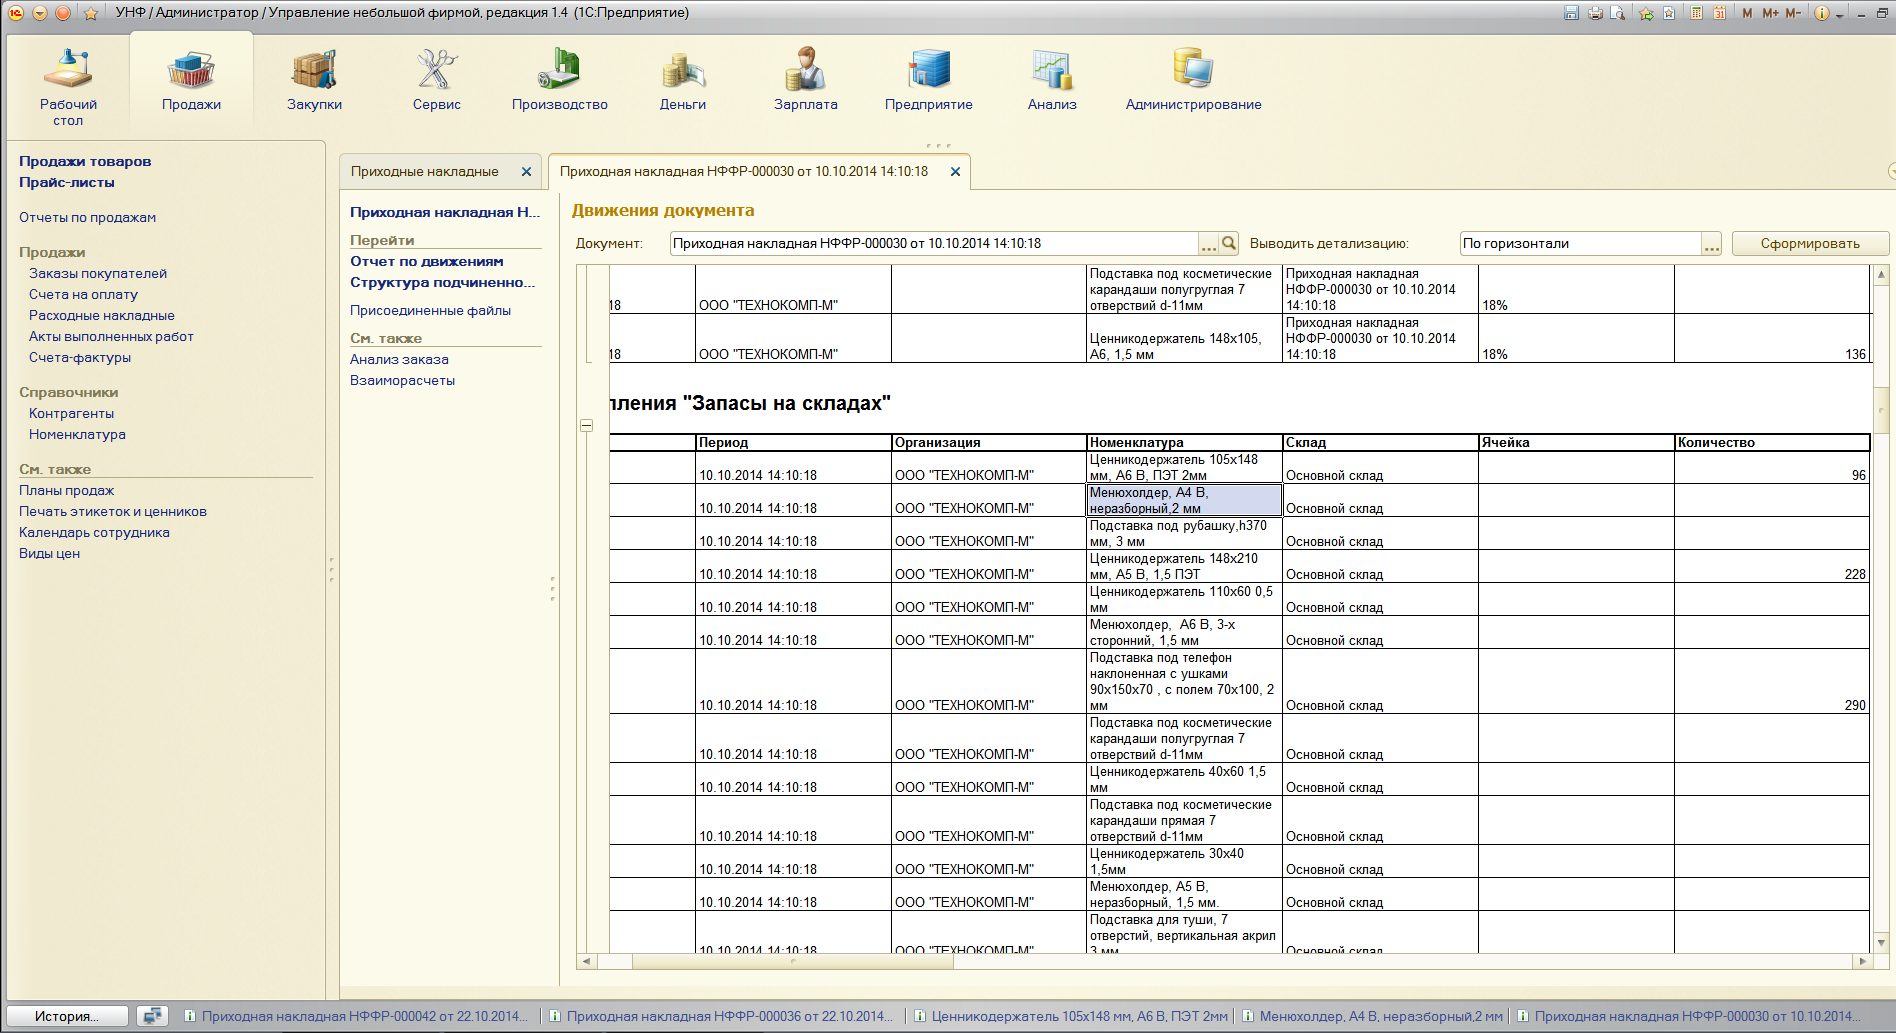Screen dimensions: 1896x1033
Task: Open the calendar icon in title bar
Action: coord(1720,13)
